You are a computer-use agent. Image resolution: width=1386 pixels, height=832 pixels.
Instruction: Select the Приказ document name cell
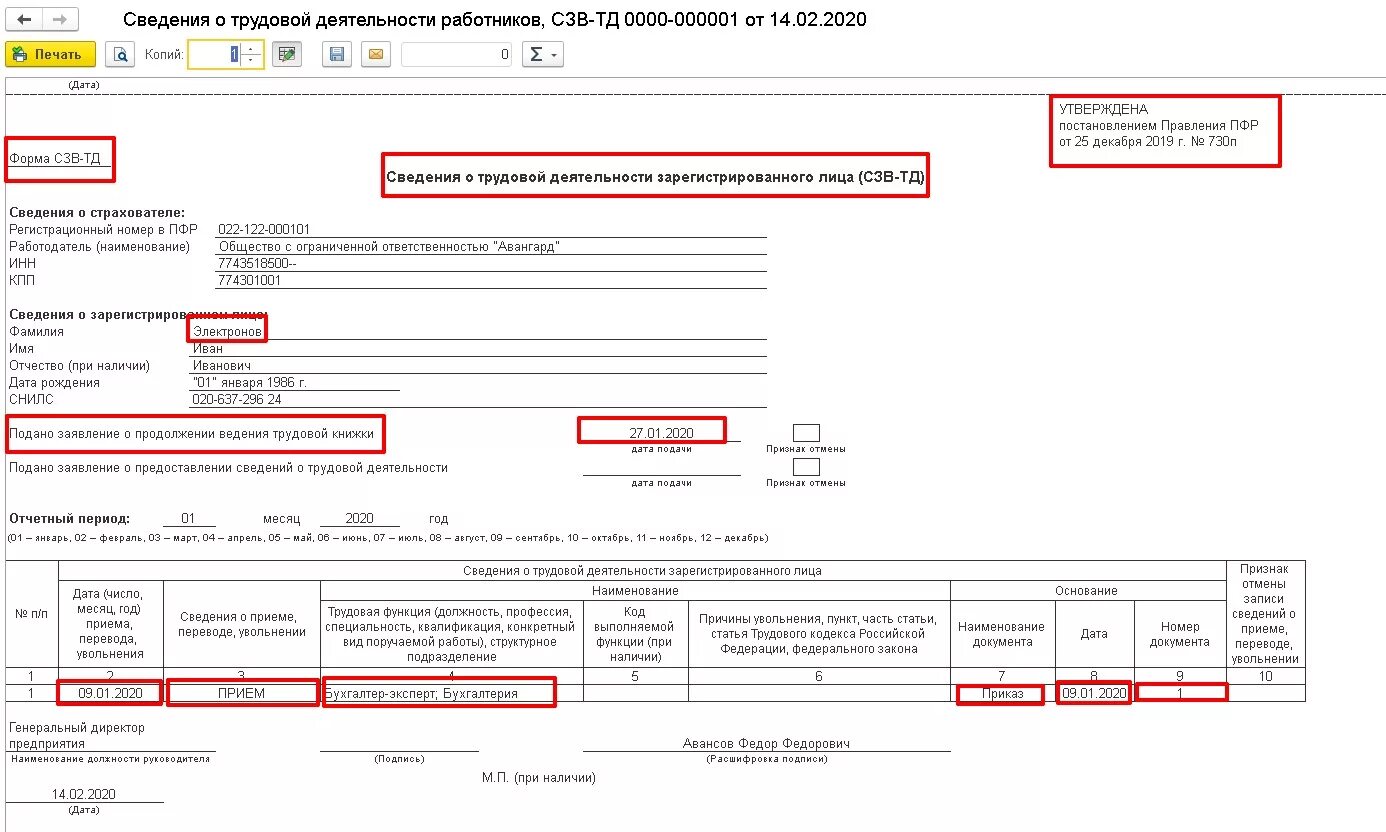tap(1002, 693)
